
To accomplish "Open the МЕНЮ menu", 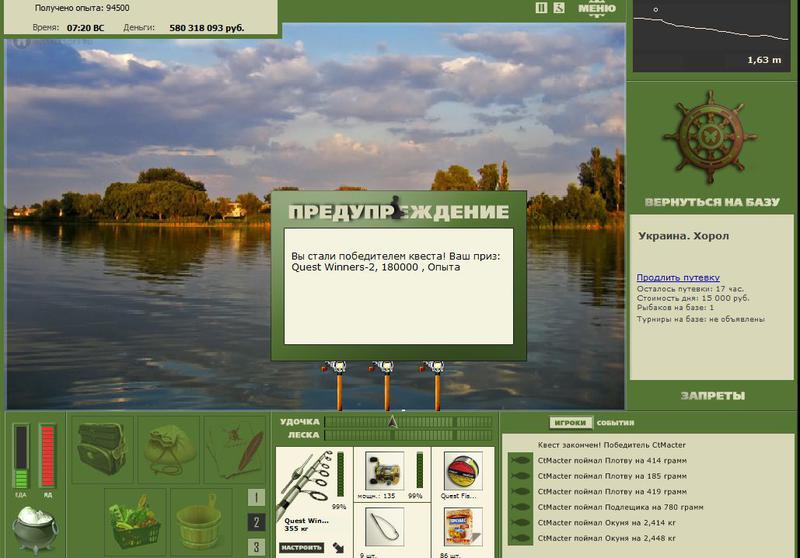I will pos(596,9).
